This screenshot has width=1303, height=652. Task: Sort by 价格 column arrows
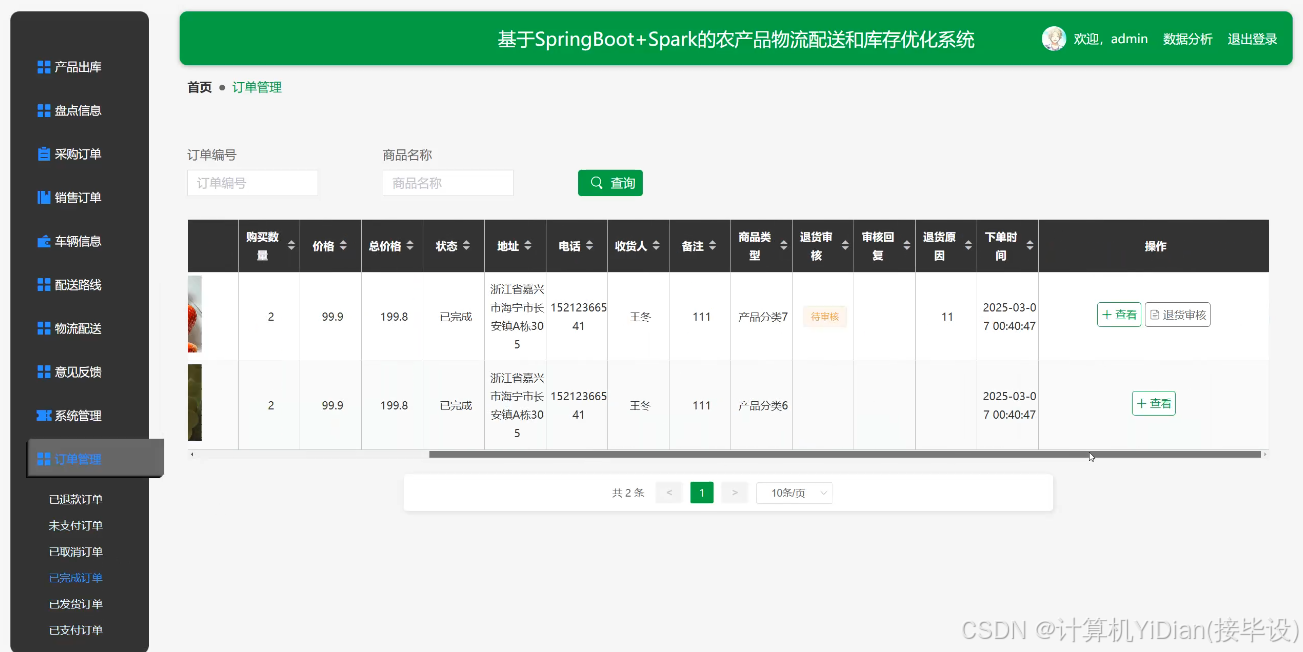343,246
